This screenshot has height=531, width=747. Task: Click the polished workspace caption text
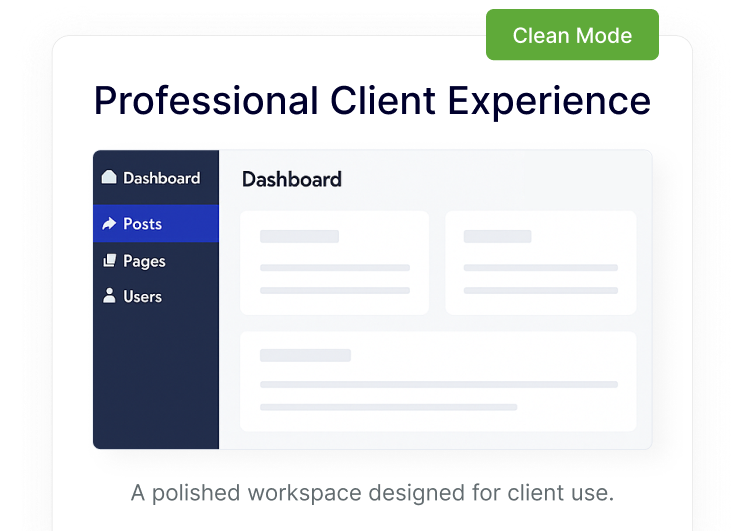pyautogui.click(x=372, y=493)
